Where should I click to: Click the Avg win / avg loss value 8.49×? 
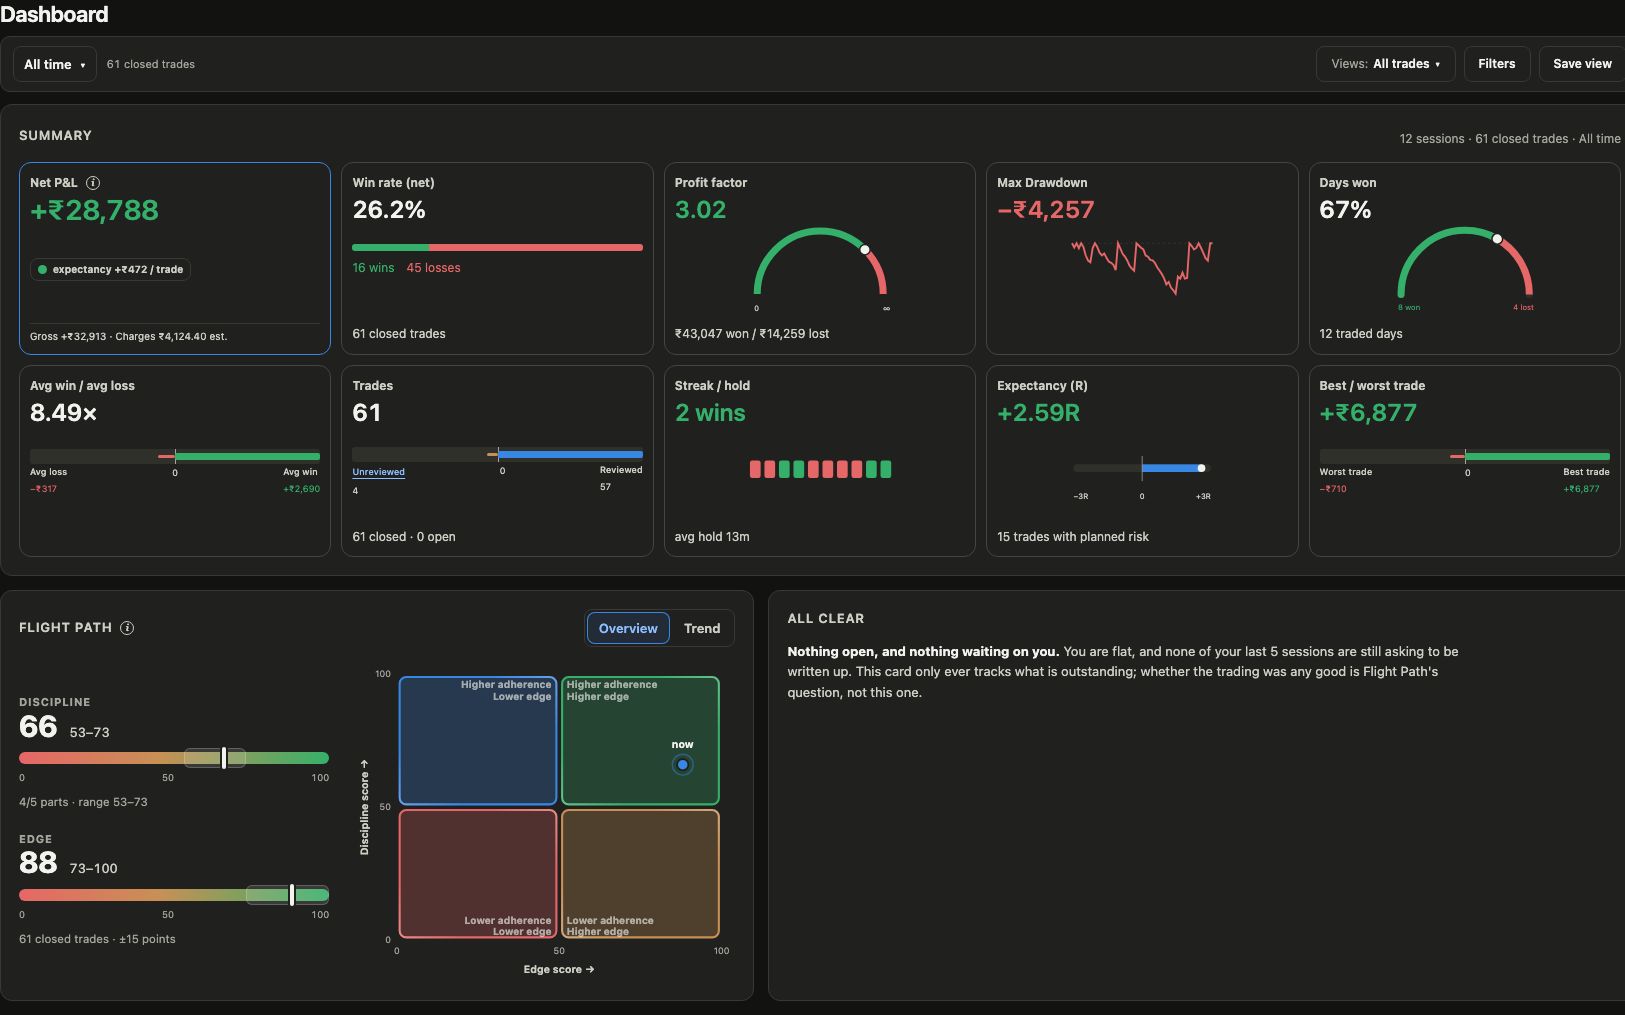(63, 413)
